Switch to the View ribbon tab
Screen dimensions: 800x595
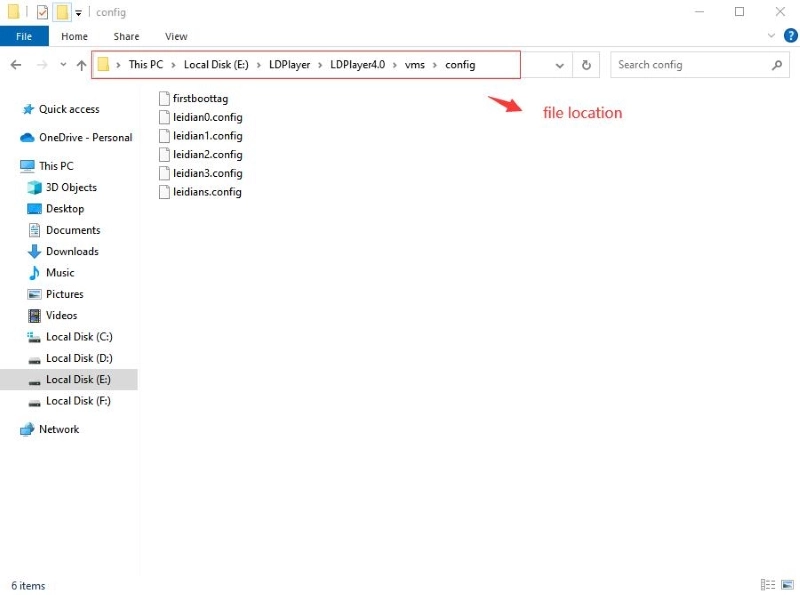tap(176, 36)
